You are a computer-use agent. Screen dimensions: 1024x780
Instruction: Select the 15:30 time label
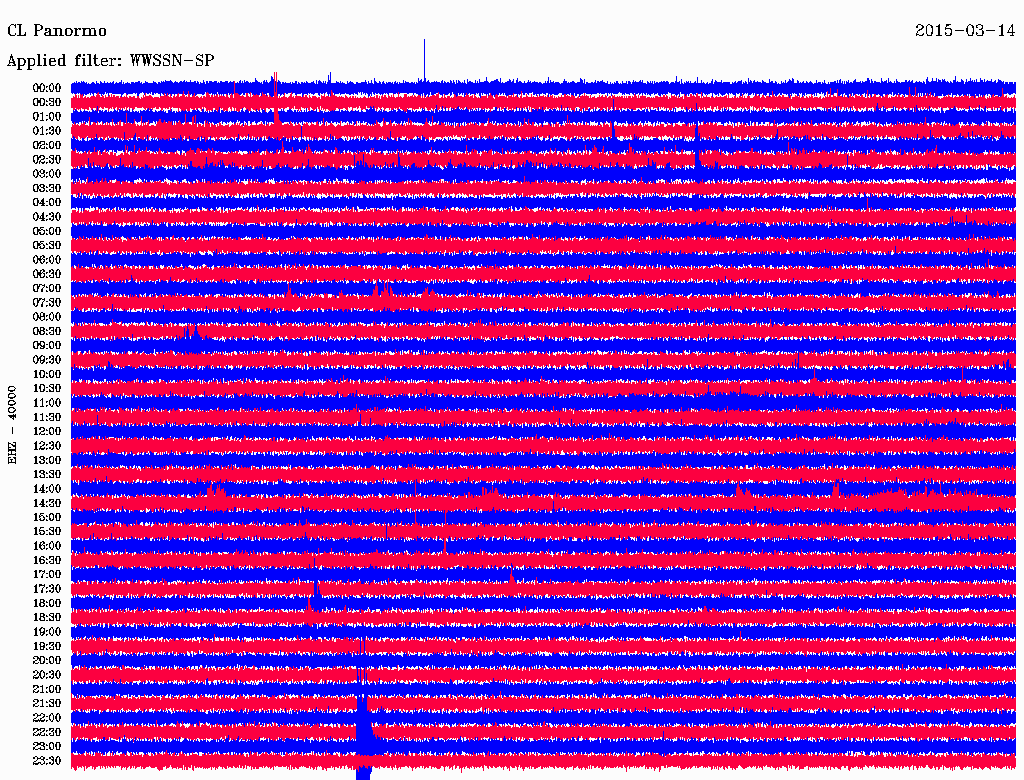pos(47,532)
